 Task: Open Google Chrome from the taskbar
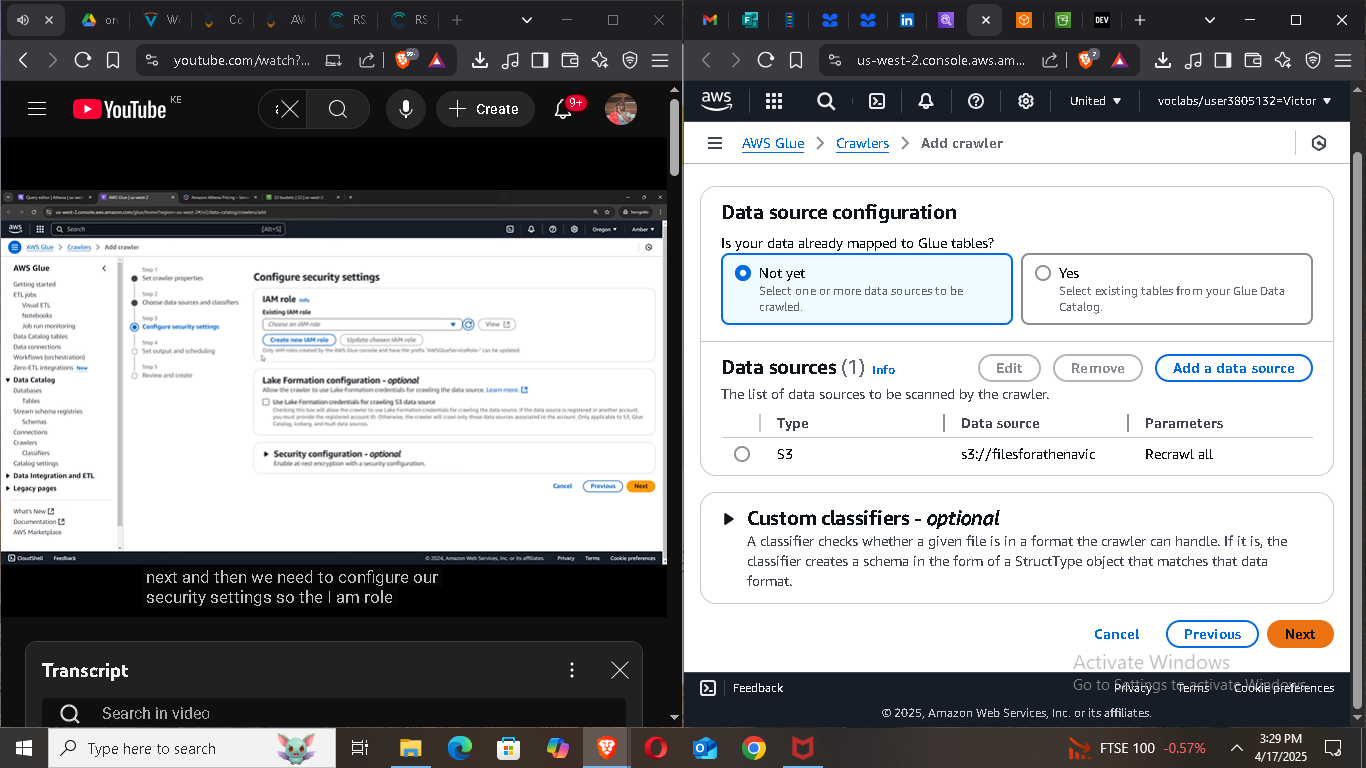click(754, 748)
